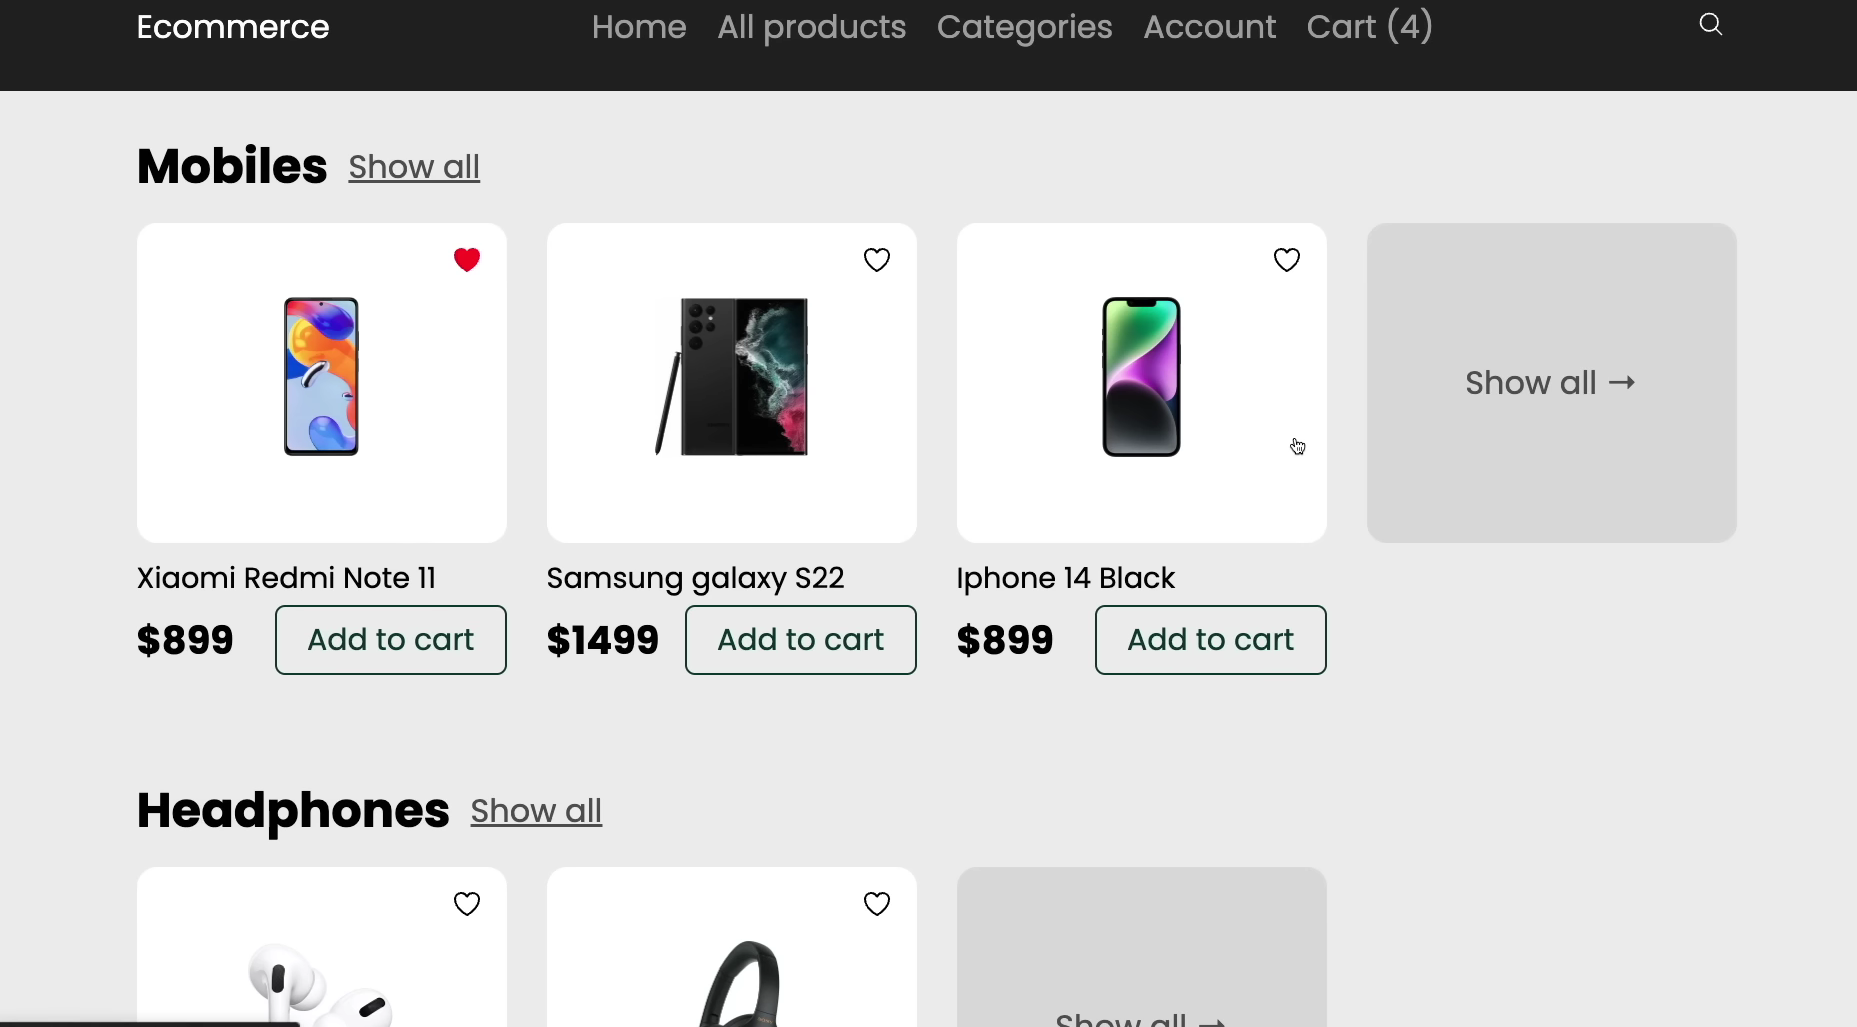The image size is (1857, 1027).
Task: Add Xiaomi Redmi Note 11 to cart
Action: coord(390,640)
